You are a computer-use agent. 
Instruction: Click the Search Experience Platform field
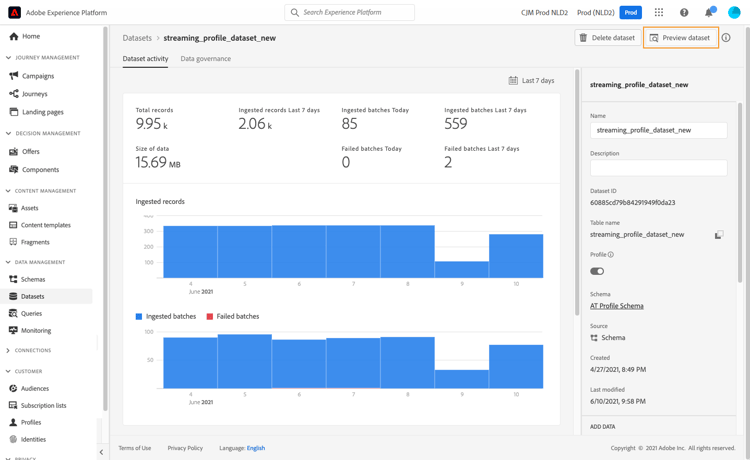click(350, 12)
